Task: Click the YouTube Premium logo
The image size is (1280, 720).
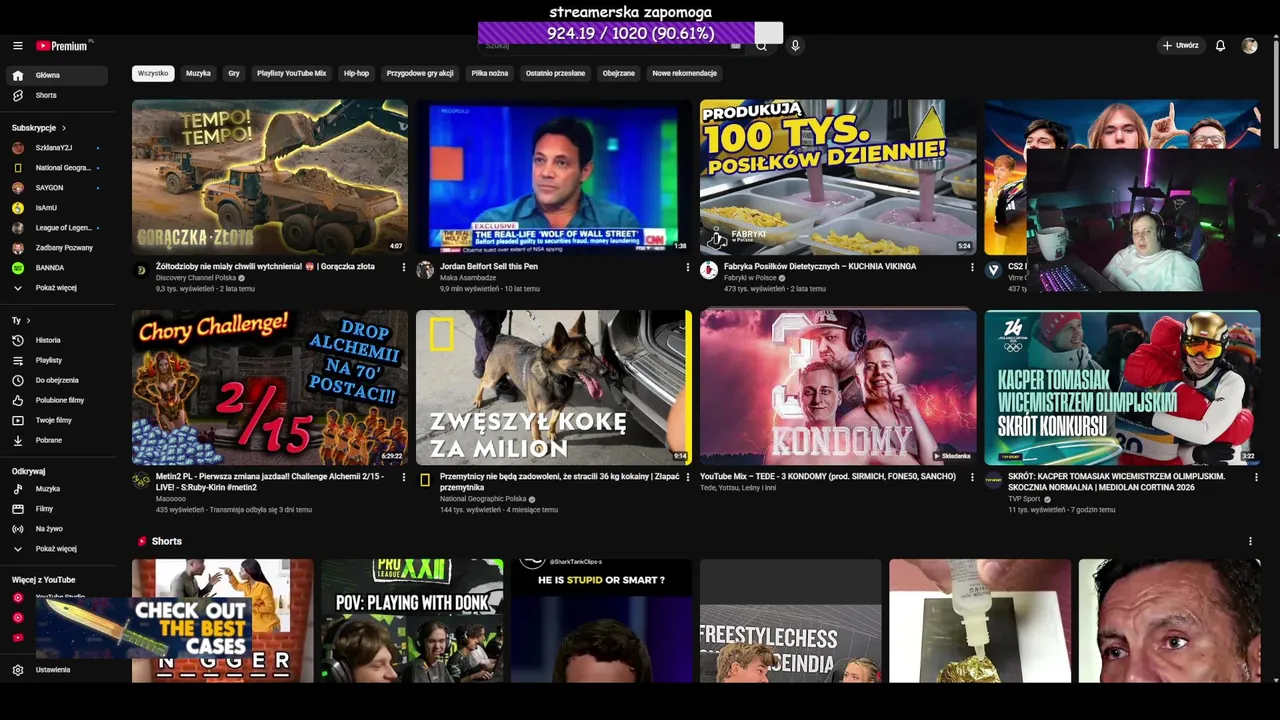Action: click(x=64, y=46)
